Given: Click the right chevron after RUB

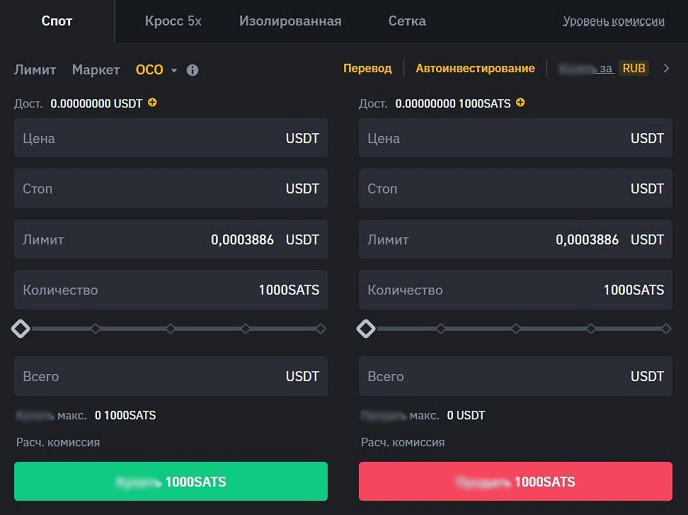Looking at the screenshot, I should tap(667, 68).
